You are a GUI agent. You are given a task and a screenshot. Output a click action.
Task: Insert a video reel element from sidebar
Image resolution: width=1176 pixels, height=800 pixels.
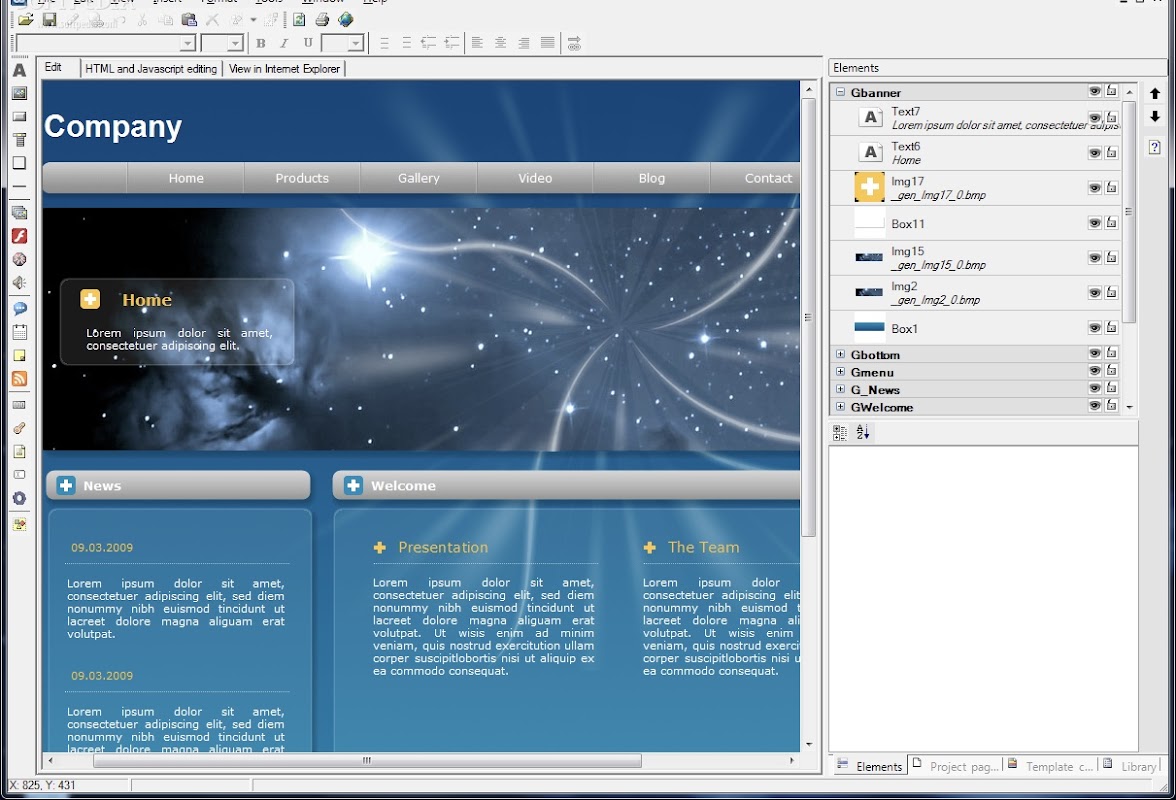click(x=20, y=259)
